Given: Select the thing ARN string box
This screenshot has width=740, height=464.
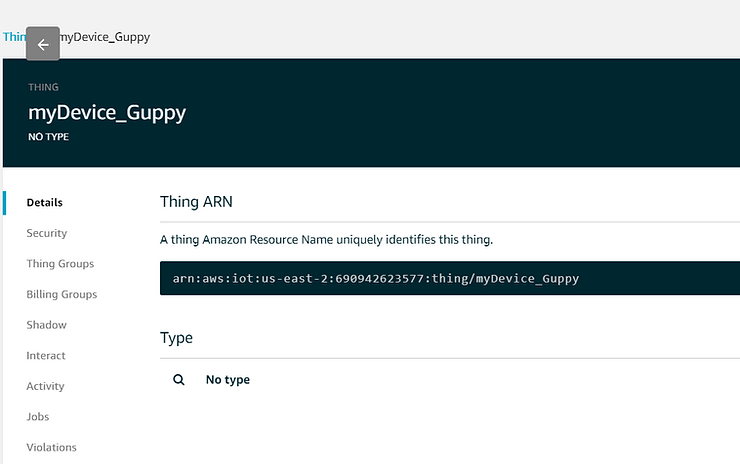Looking at the screenshot, I should (450, 278).
